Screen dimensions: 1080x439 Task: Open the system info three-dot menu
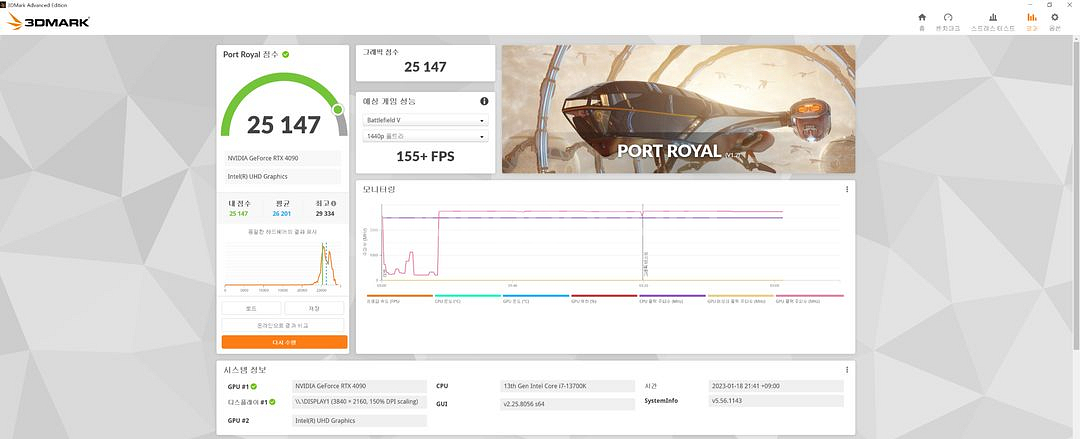(847, 369)
